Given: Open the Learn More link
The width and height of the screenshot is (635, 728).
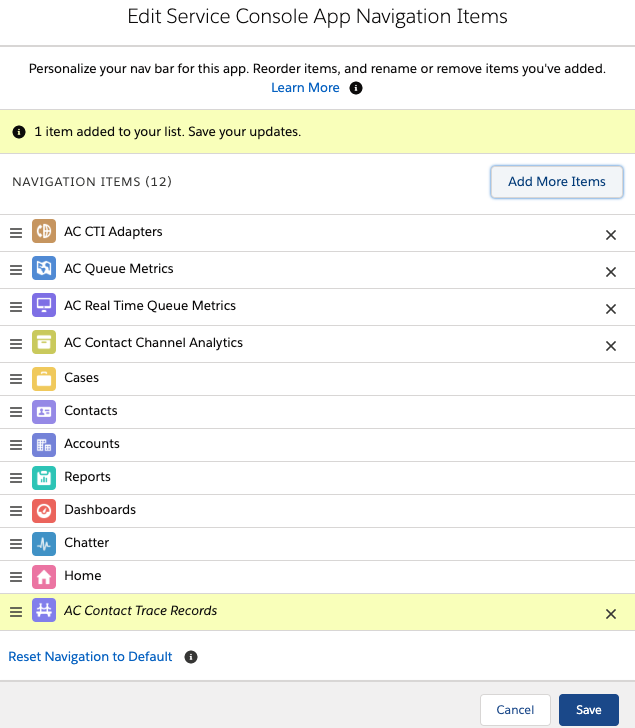Looking at the screenshot, I should [305, 88].
